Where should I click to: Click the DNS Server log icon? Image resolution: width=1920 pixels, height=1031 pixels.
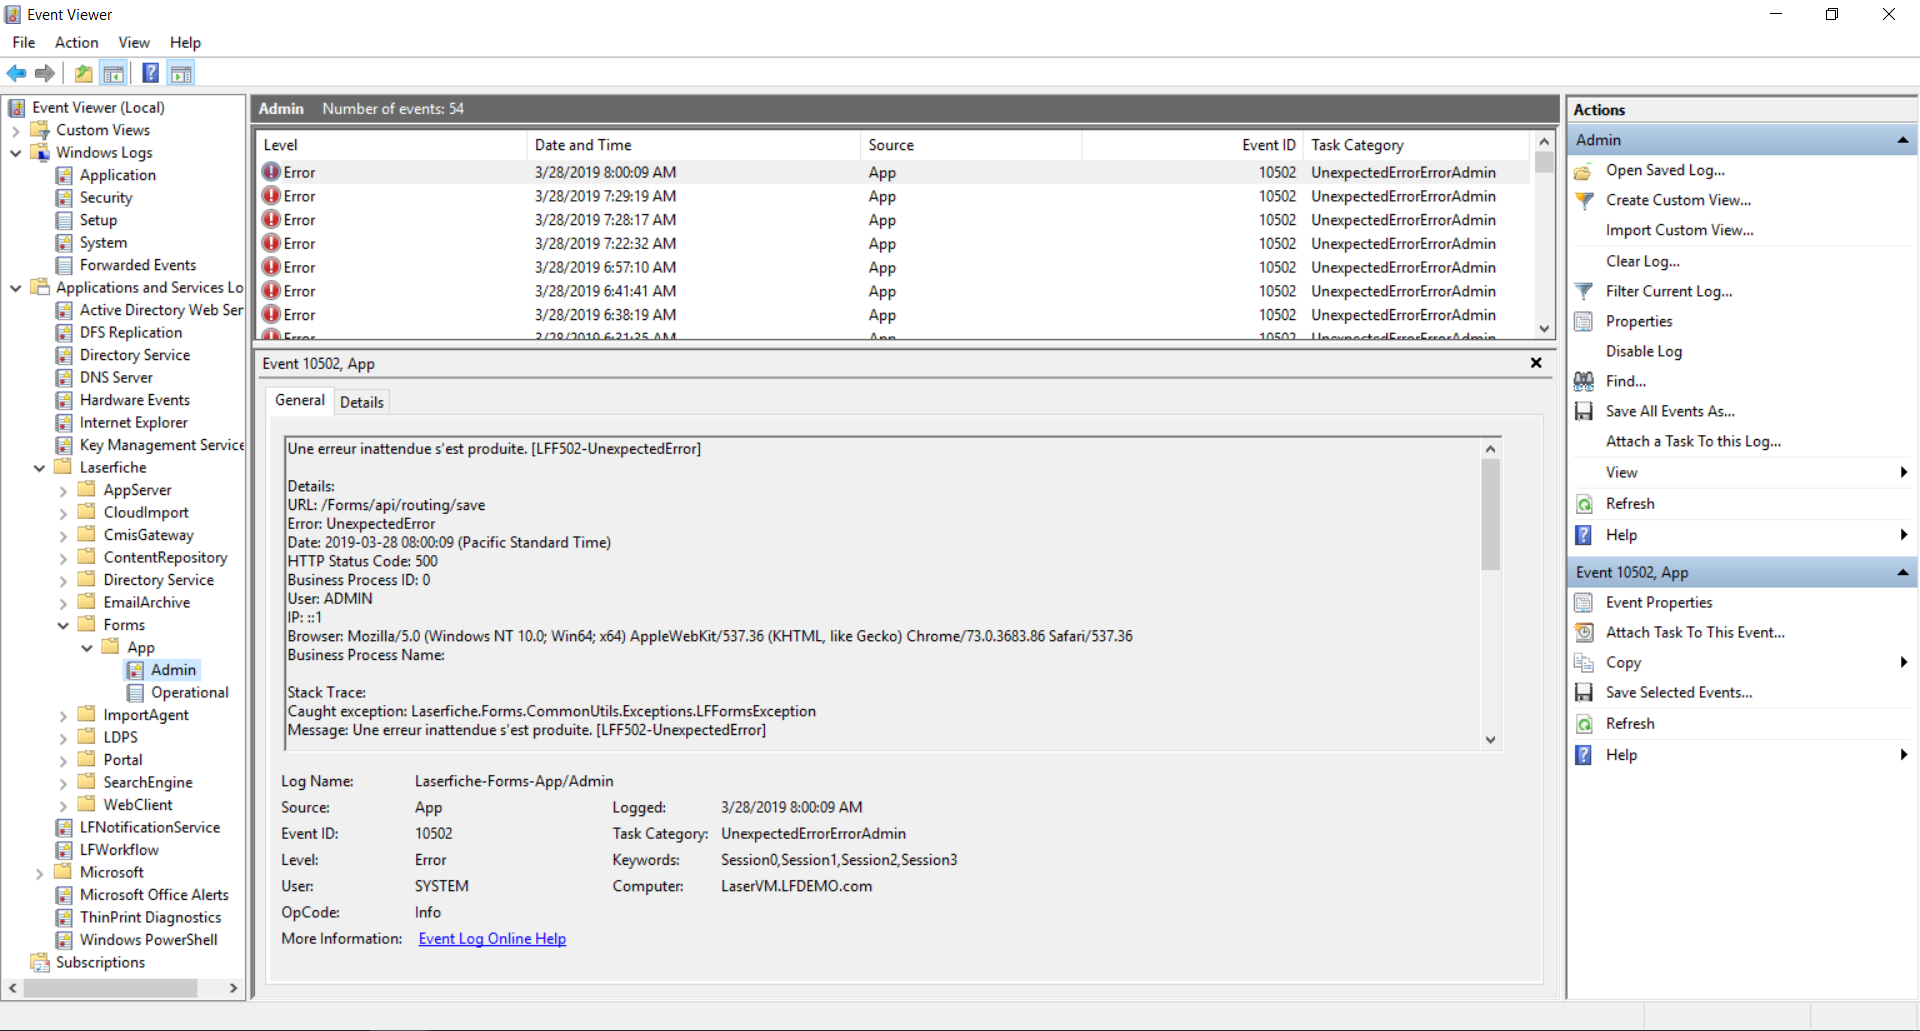pos(64,378)
